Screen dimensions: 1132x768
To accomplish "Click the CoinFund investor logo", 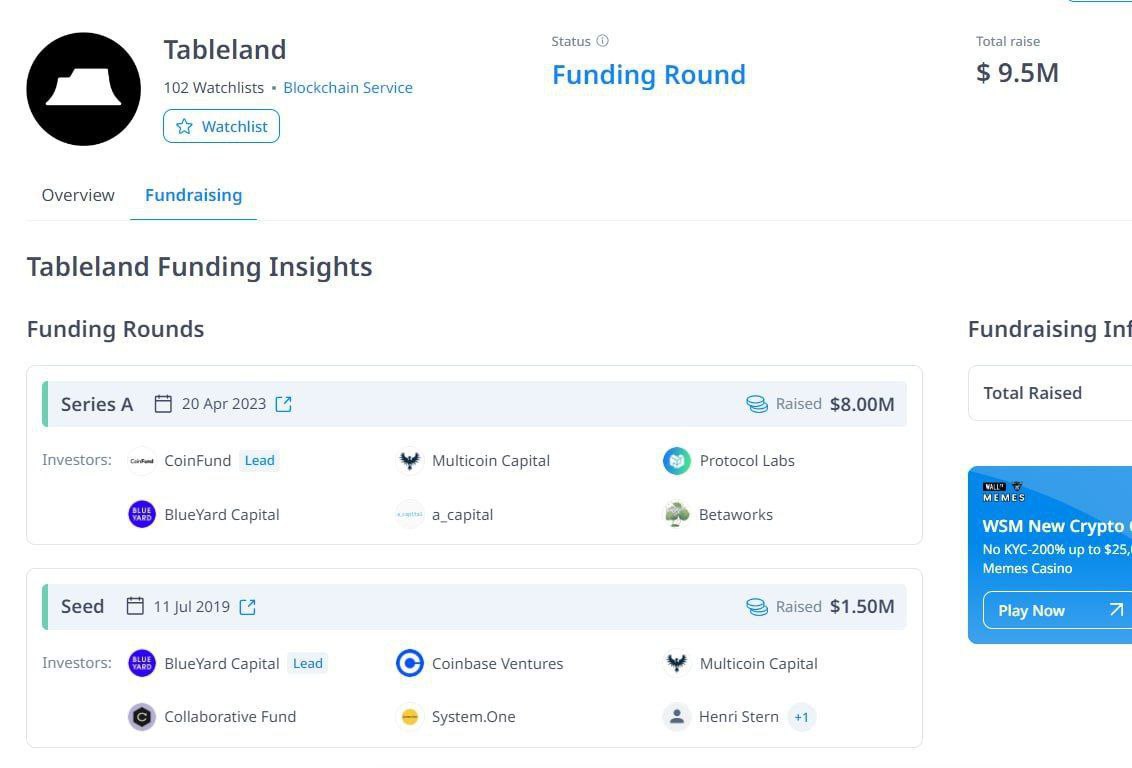I will tap(142, 461).
